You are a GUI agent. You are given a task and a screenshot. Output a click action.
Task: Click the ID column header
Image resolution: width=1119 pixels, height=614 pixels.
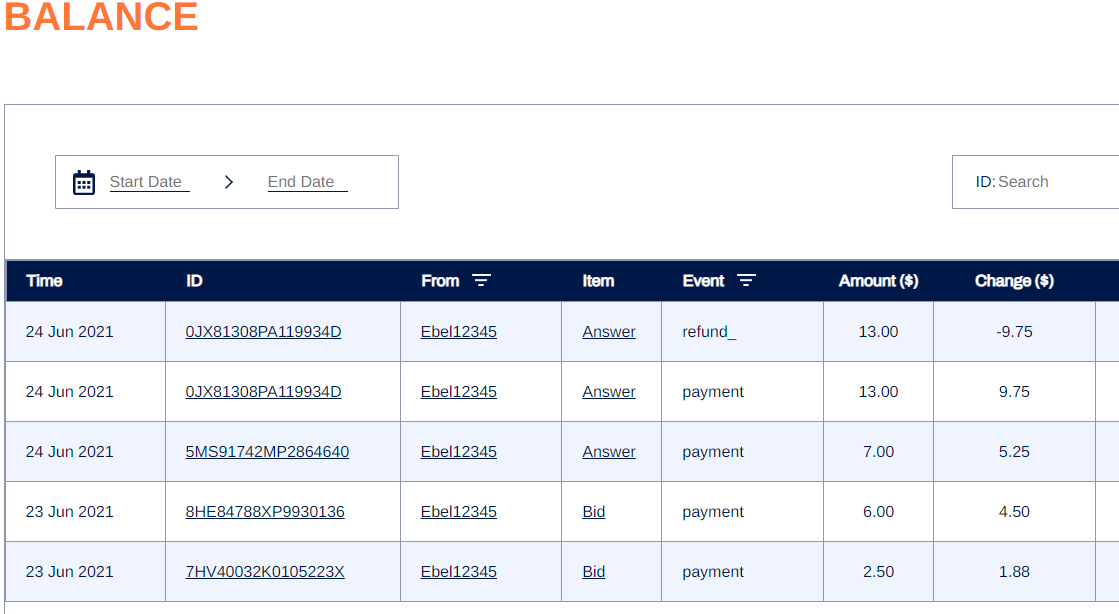coord(194,281)
